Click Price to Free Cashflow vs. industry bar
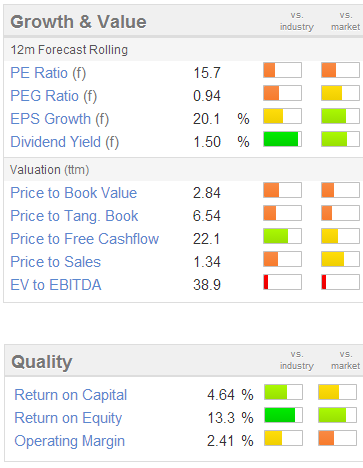The image size is (363, 468). tap(282, 236)
